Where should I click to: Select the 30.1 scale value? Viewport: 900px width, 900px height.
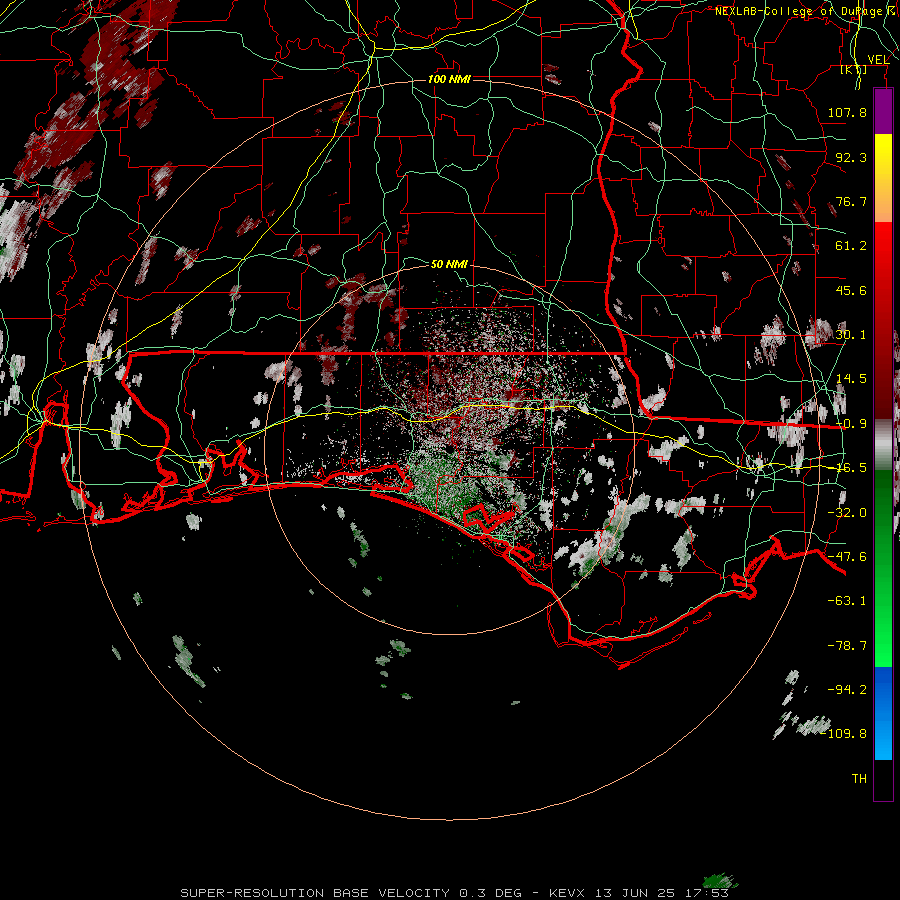coord(851,335)
